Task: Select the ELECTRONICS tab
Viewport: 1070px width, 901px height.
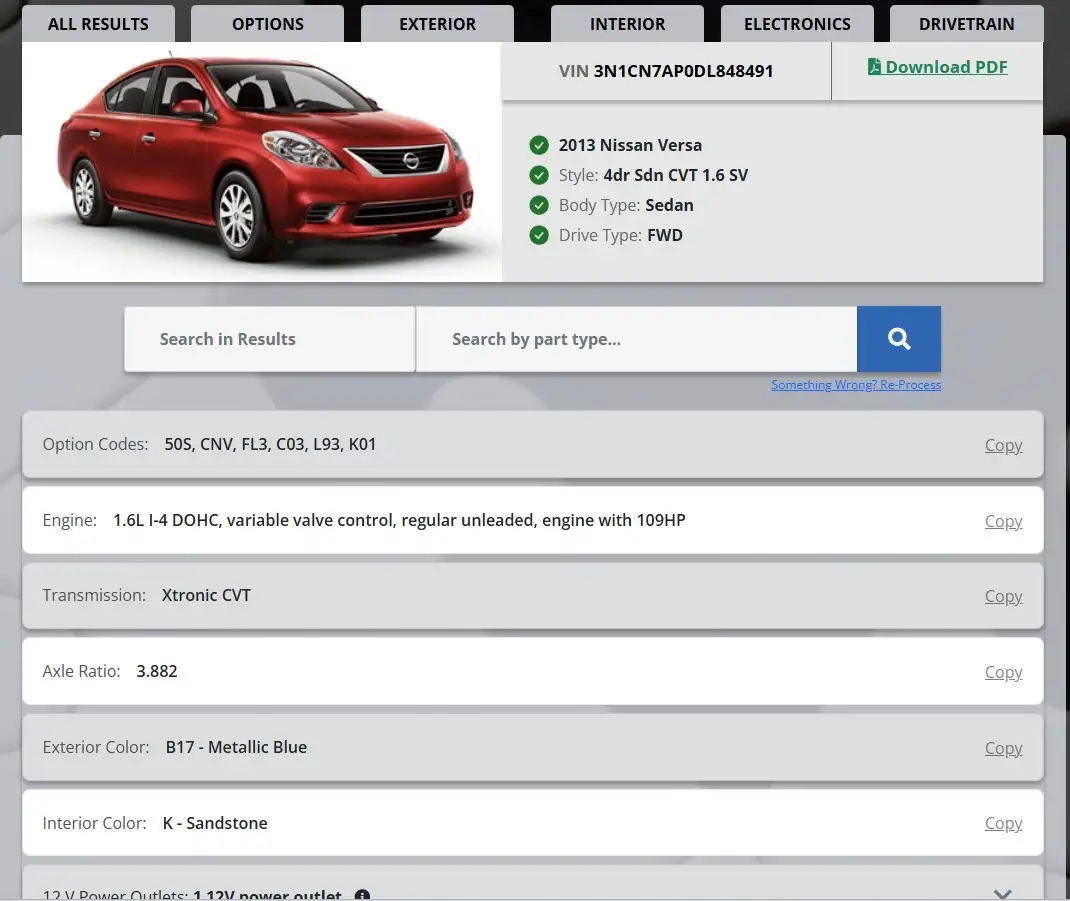Action: [797, 24]
